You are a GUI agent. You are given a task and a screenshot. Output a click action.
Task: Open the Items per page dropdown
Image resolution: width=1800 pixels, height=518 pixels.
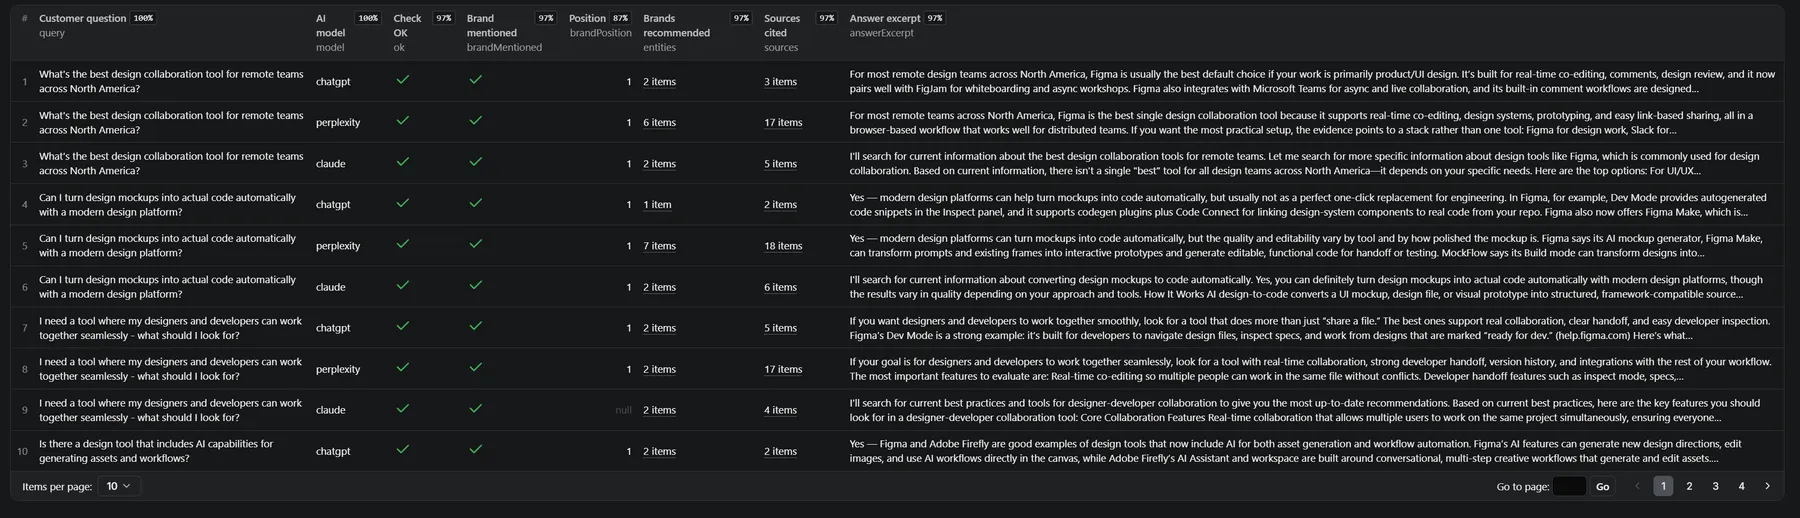120,486
